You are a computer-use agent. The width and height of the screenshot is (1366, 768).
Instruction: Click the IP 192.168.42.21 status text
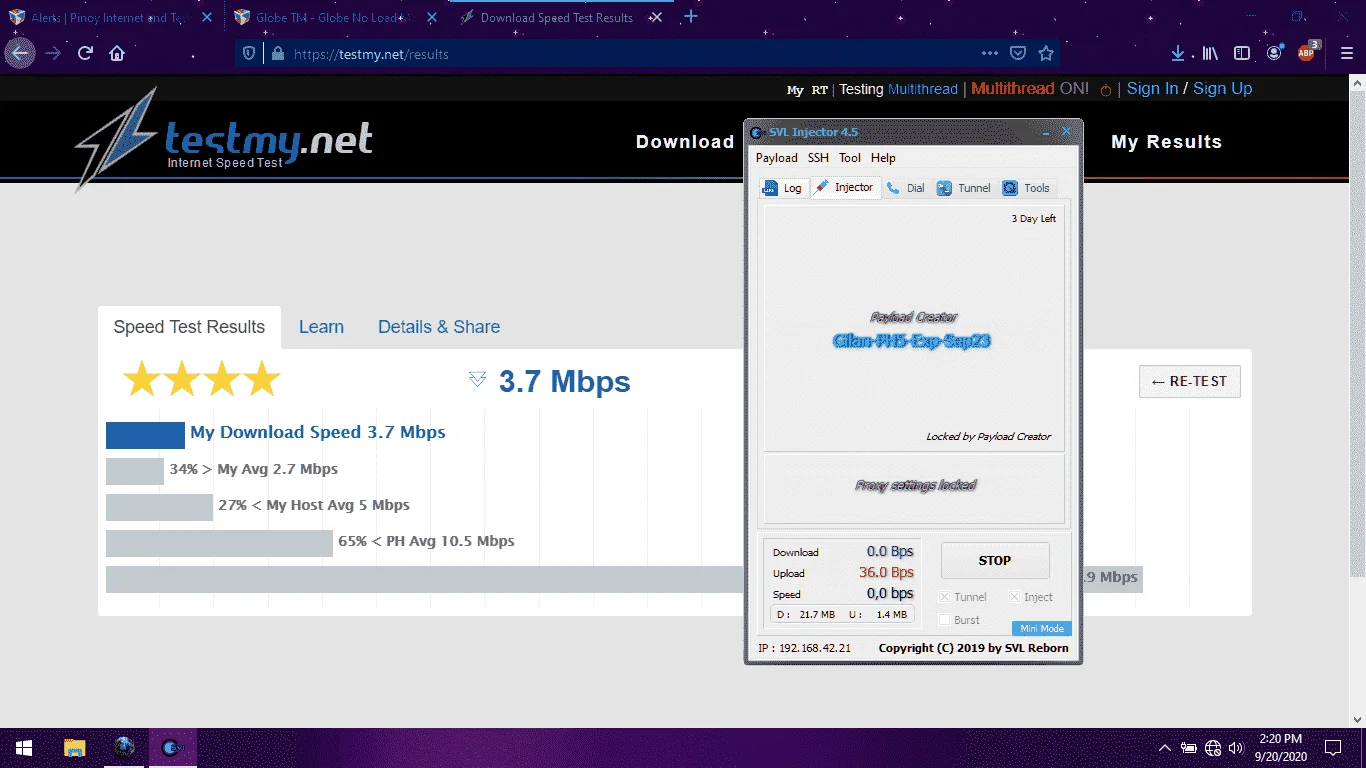804,648
